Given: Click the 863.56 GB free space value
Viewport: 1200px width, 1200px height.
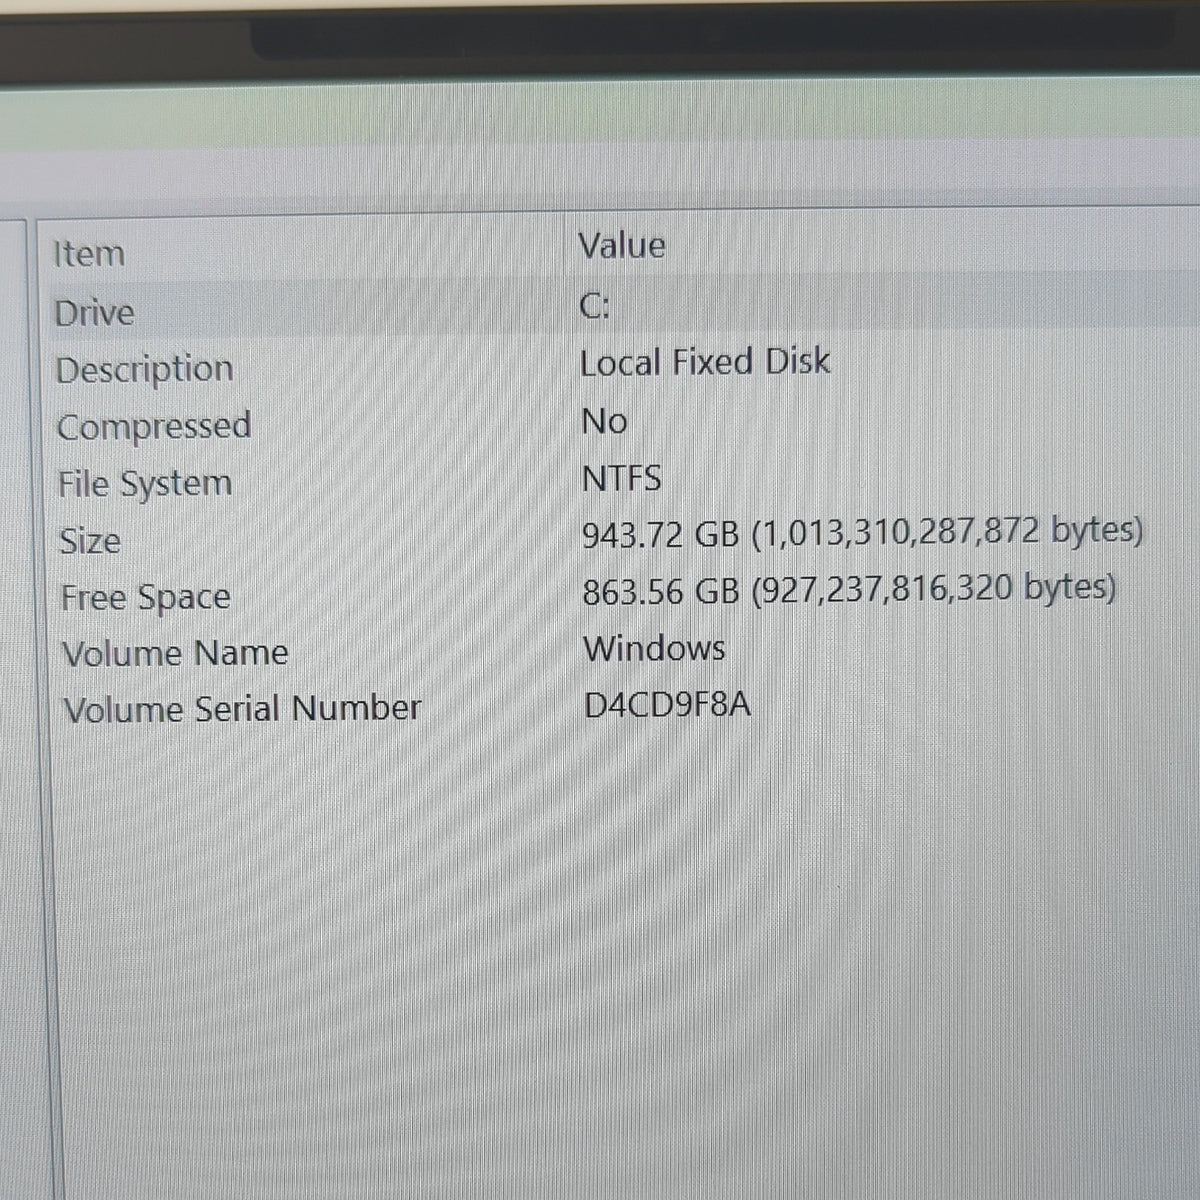Looking at the screenshot, I should [850, 590].
